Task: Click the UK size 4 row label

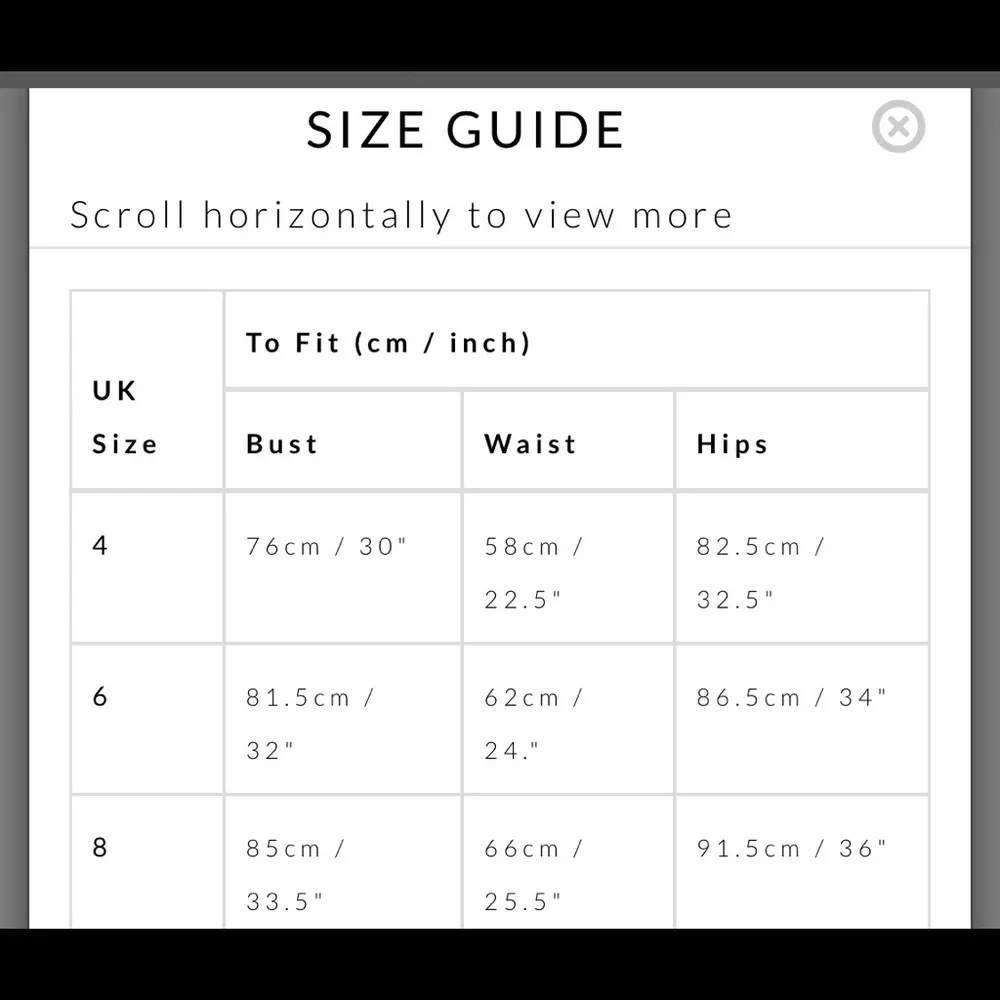Action: click(100, 546)
